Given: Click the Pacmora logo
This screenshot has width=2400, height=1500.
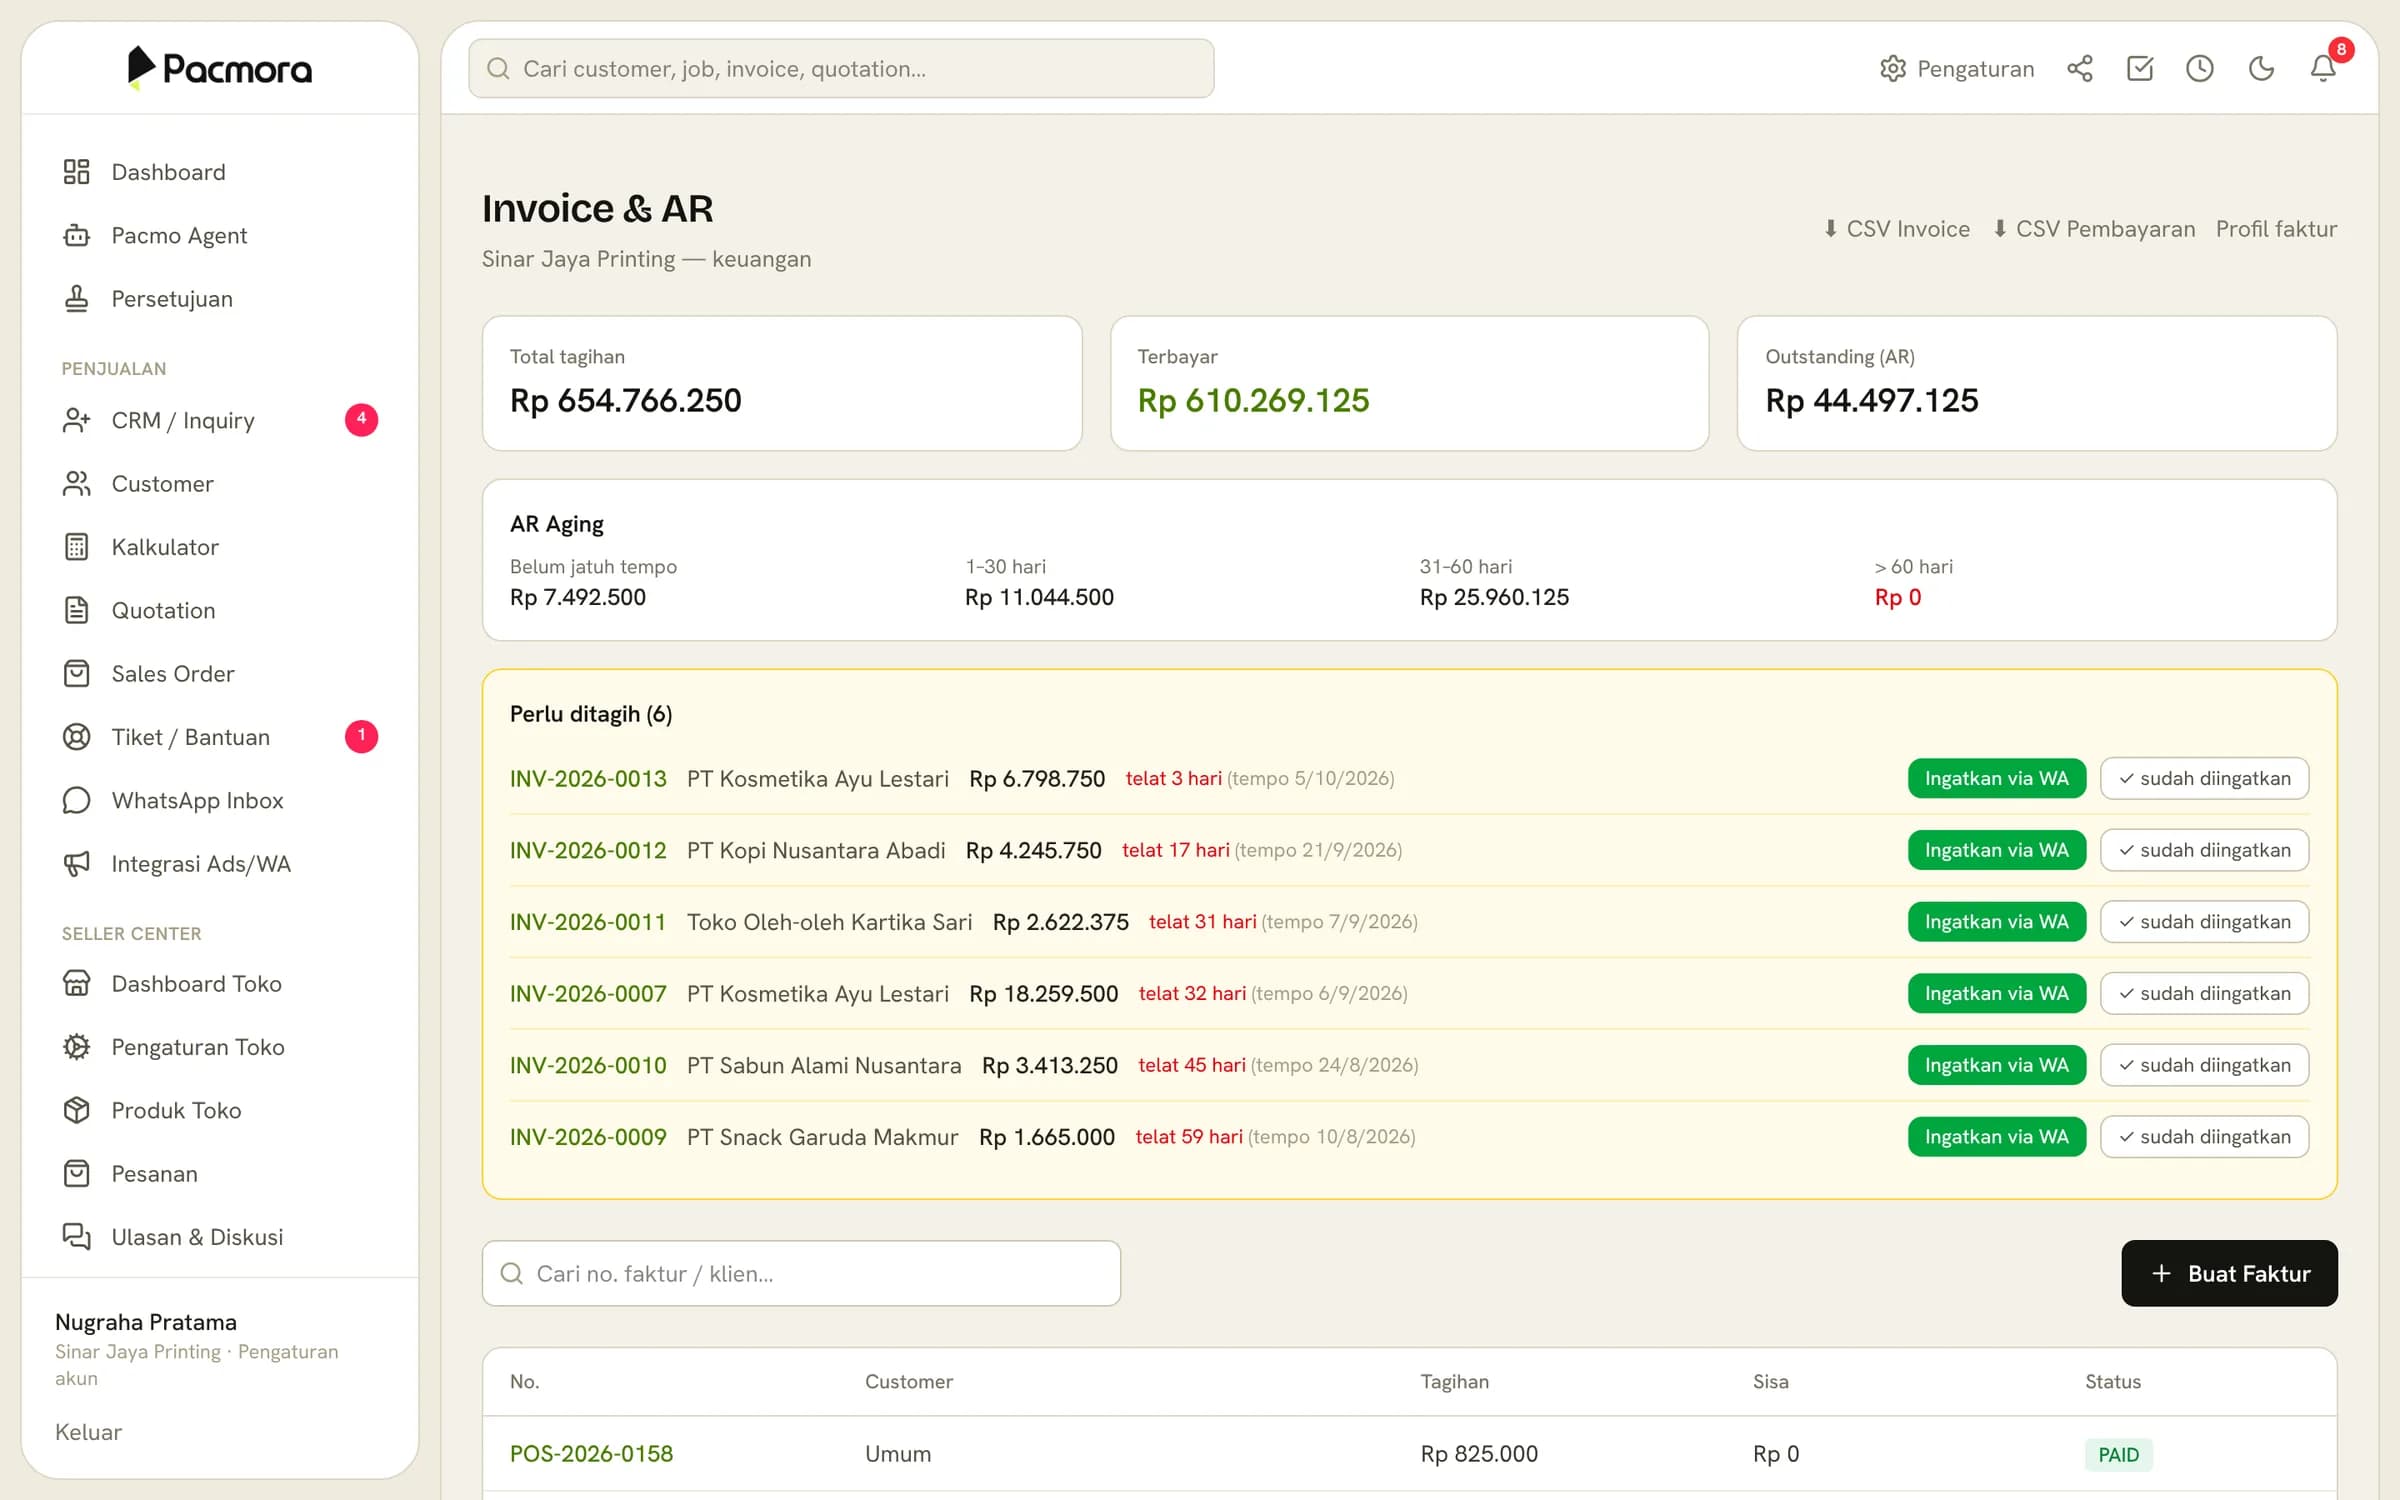Looking at the screenshot, I should point(220,68).
